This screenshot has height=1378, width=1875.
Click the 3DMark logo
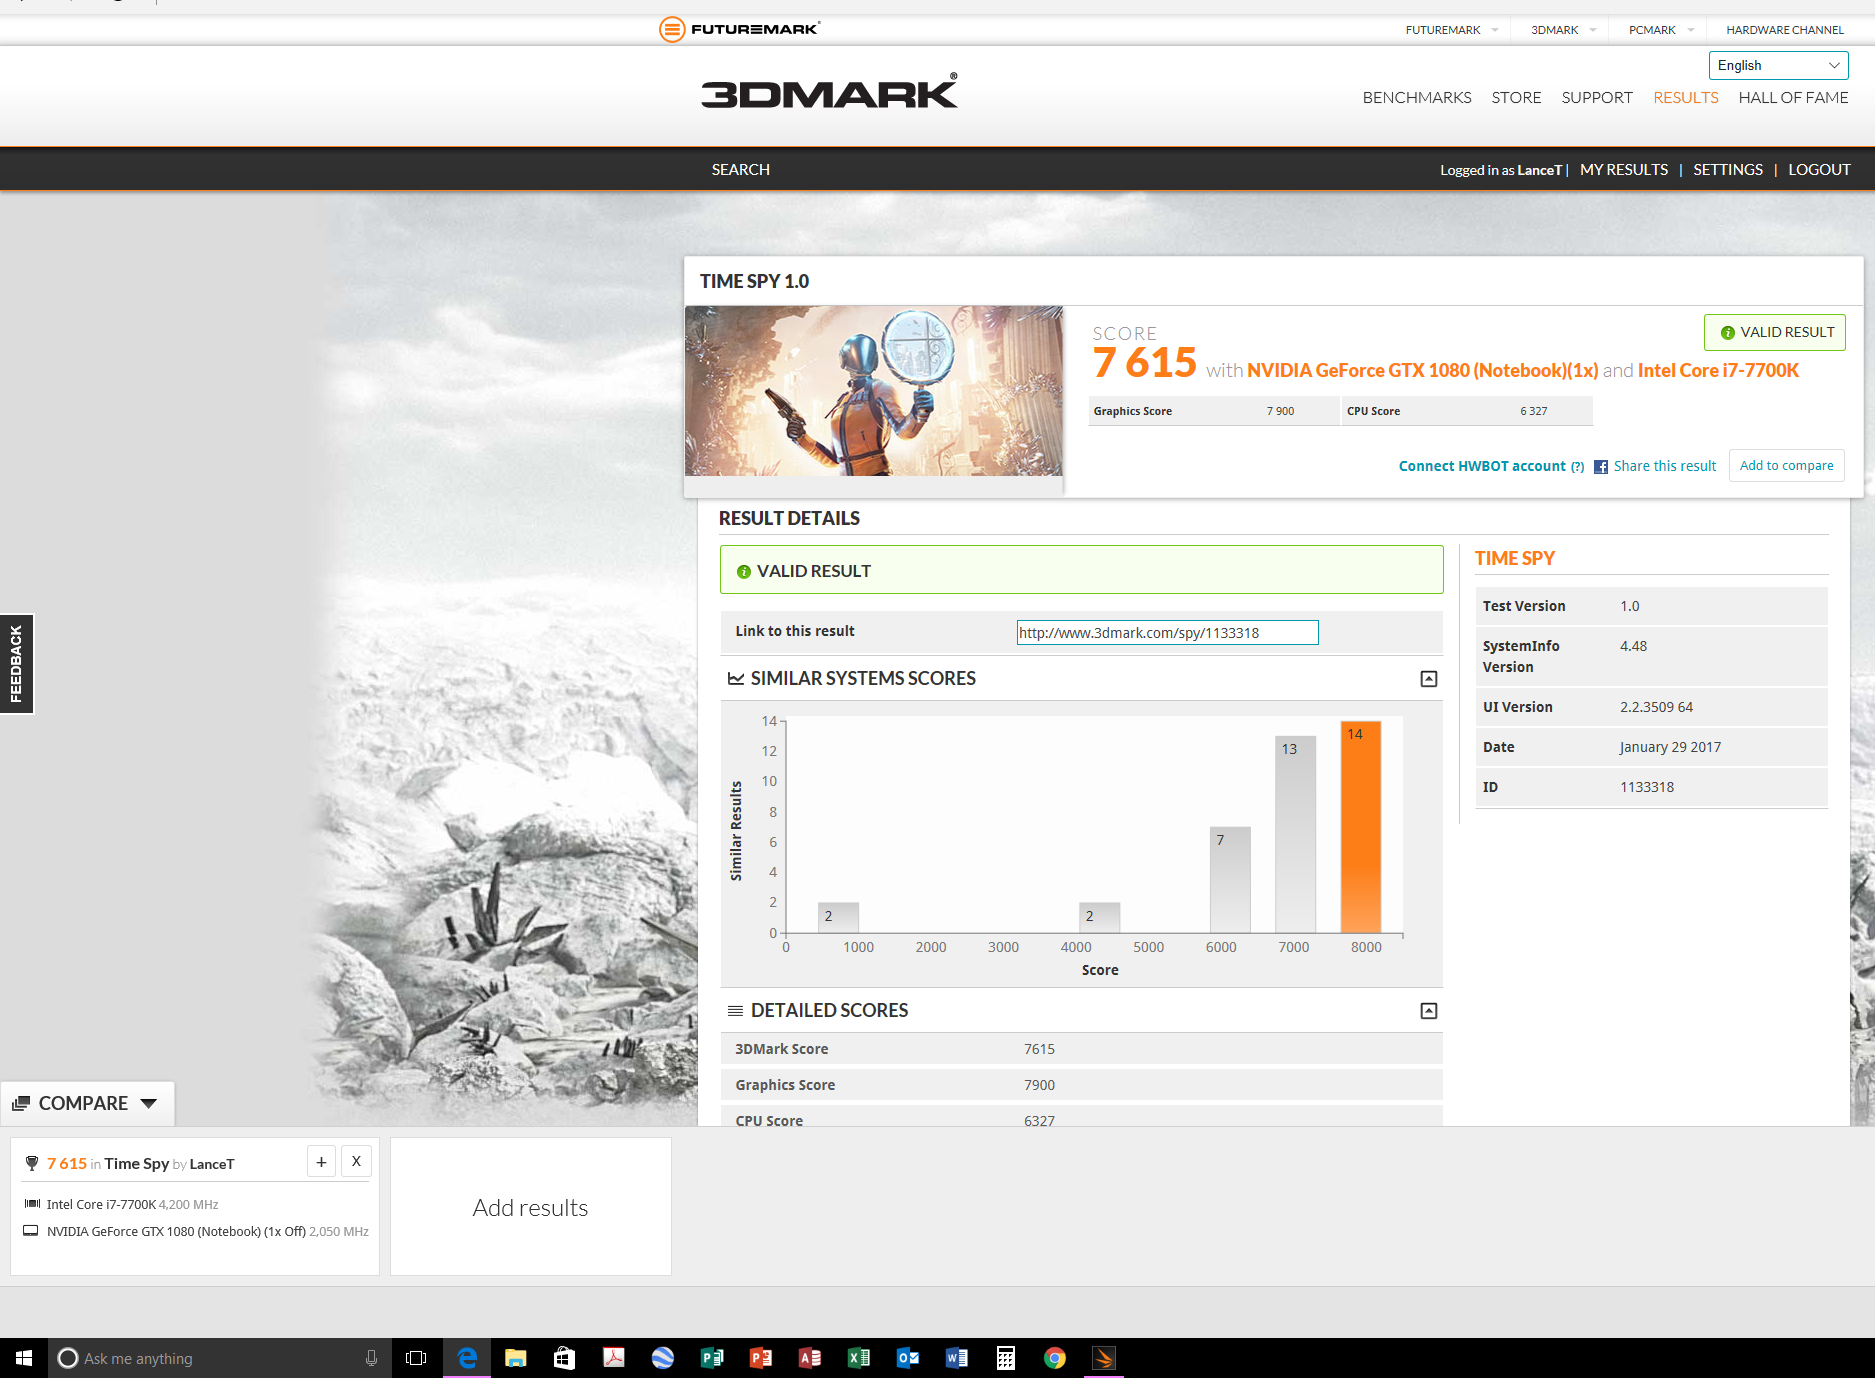click(x=829, y=91)
